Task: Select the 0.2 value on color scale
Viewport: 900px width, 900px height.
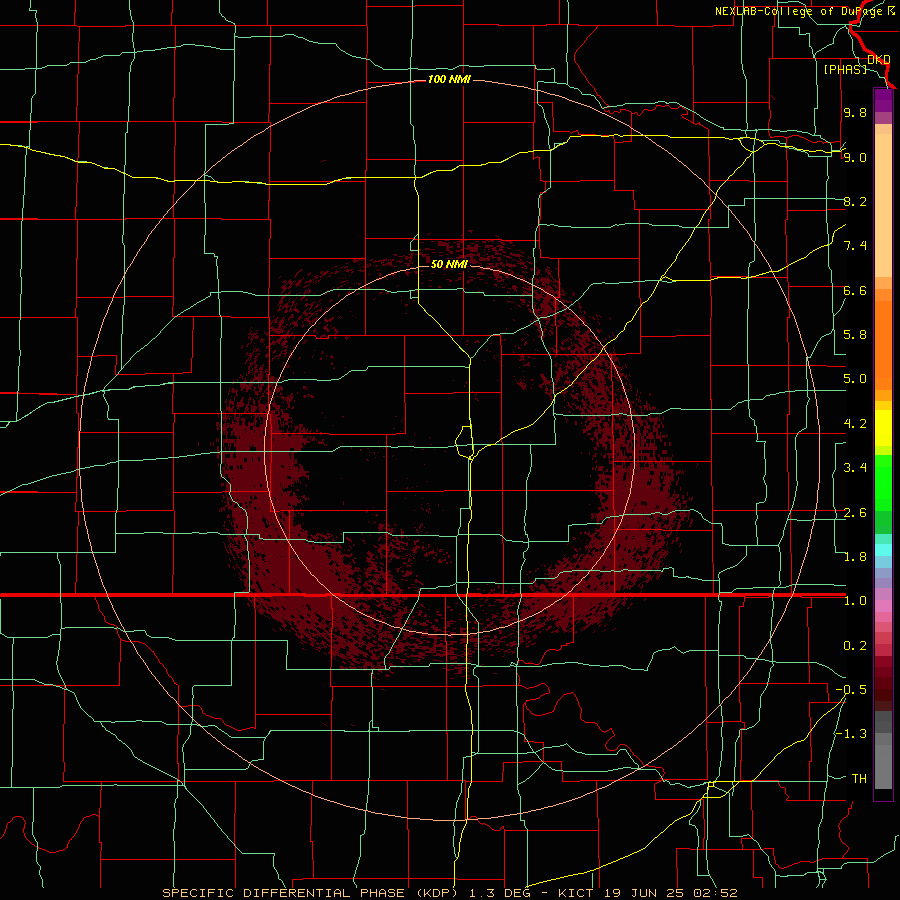Action: point(855,646)
